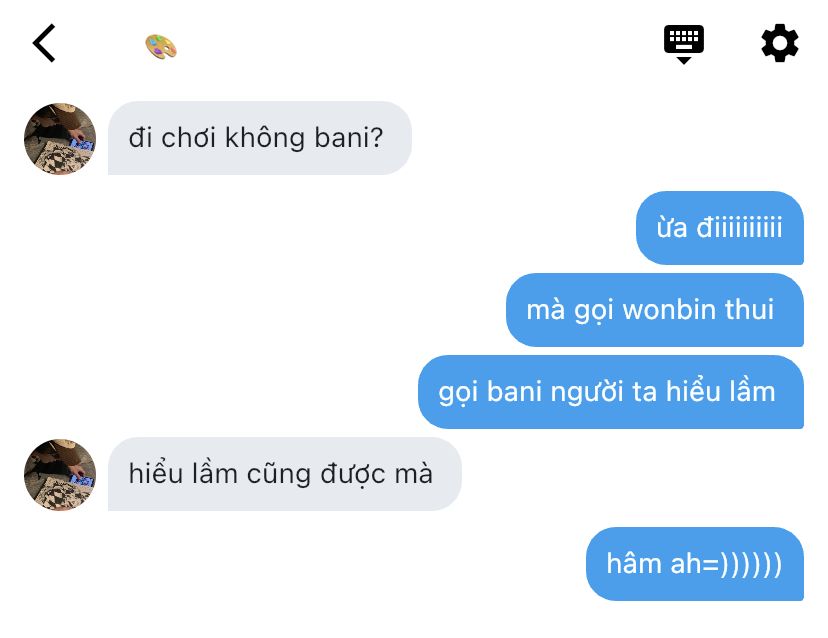Select the "đi chơi không bani?" message bubble
Screen dimensions: 828x638
(259, 138)
